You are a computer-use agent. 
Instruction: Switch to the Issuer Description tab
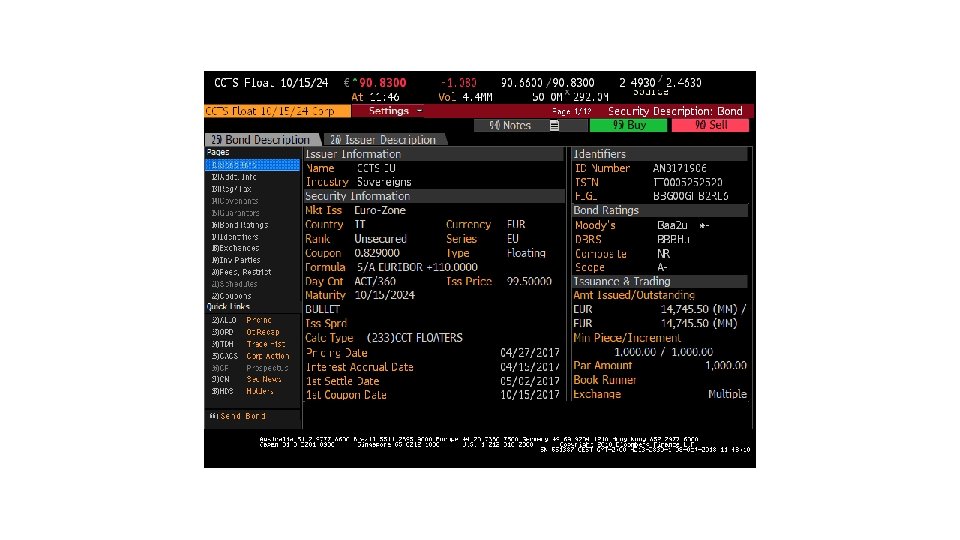384,140
